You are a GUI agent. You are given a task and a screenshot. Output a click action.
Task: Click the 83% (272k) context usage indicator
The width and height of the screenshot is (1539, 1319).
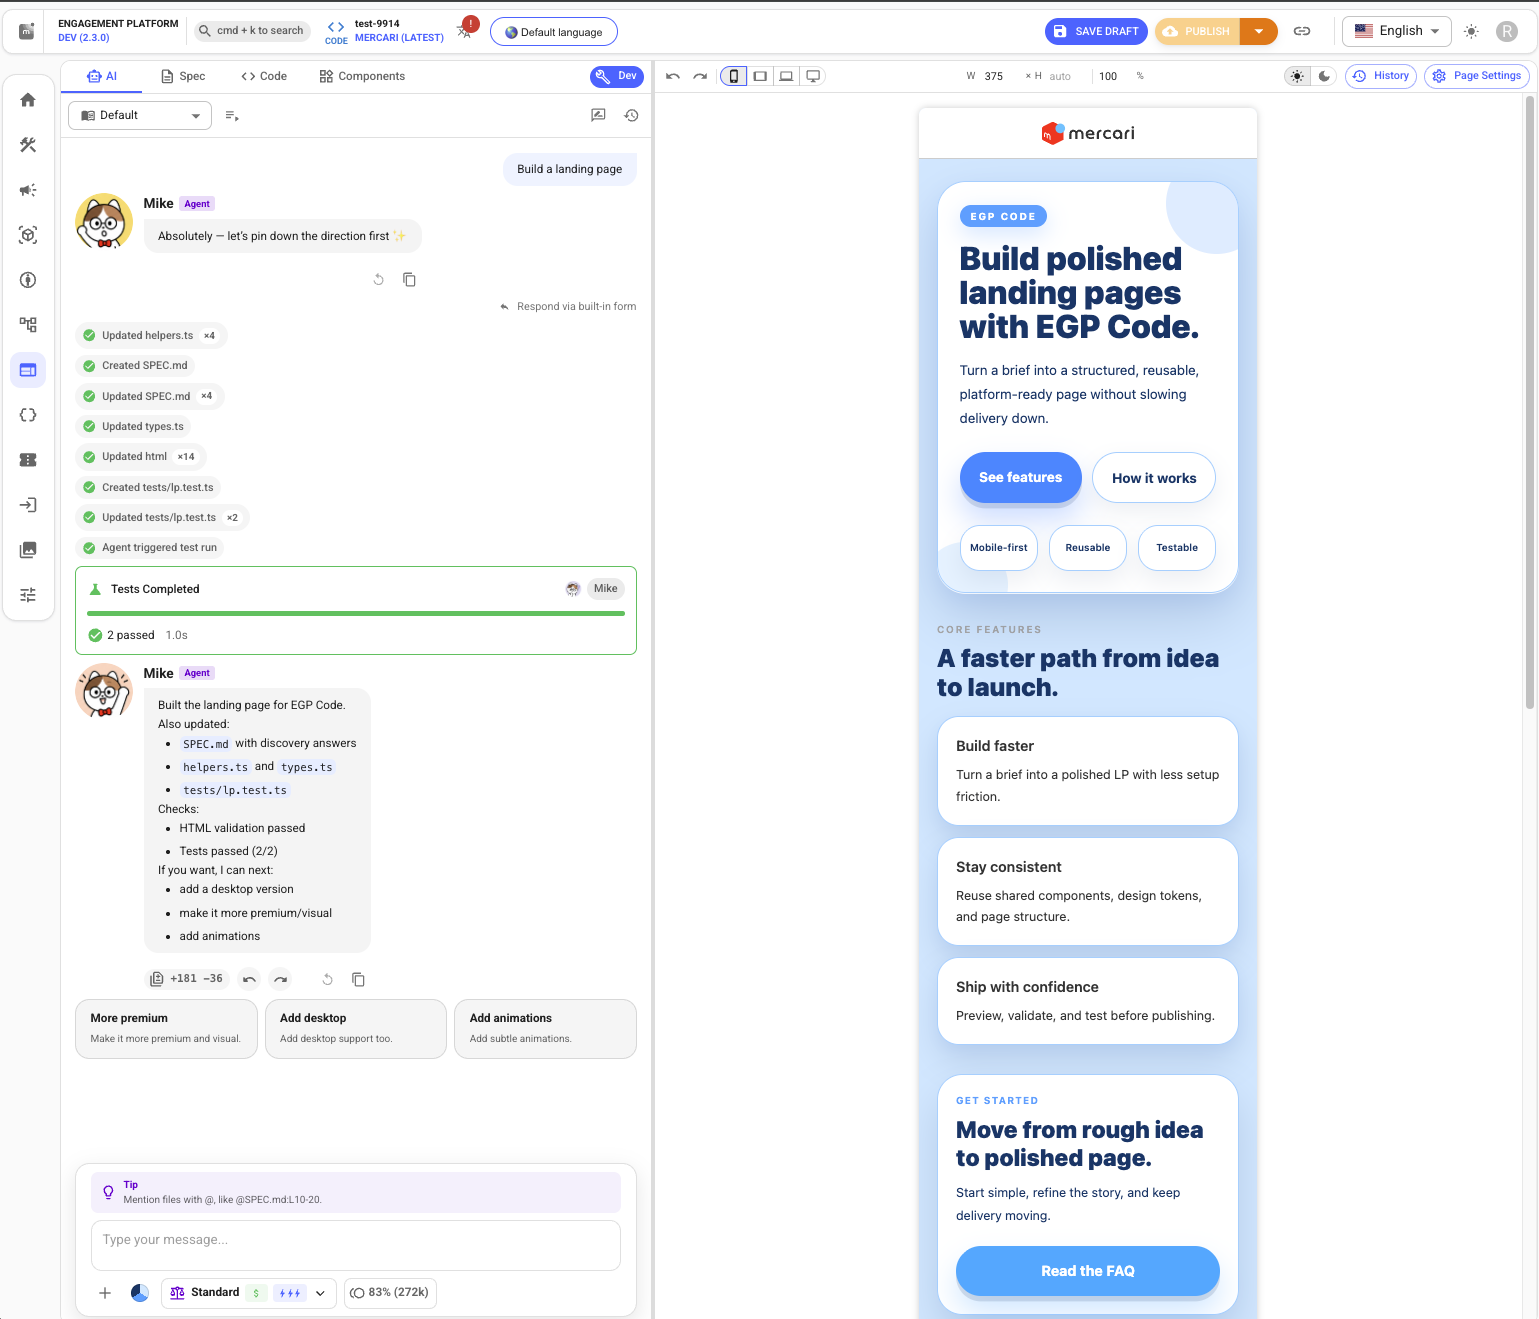pyautogui.click(x=391, y=1293)
